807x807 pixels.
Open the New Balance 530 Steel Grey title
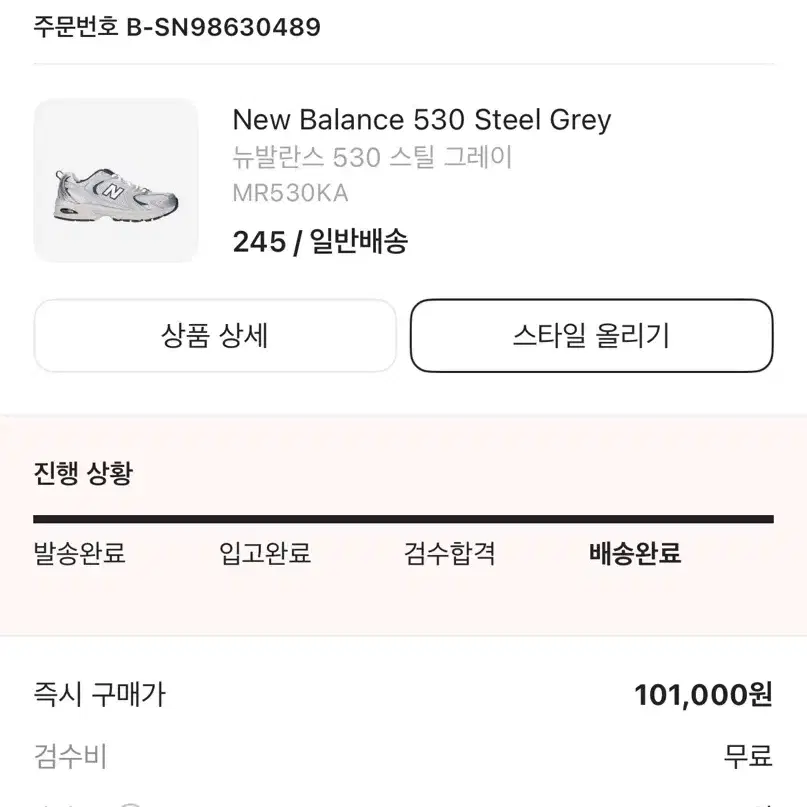pos(422,120)
